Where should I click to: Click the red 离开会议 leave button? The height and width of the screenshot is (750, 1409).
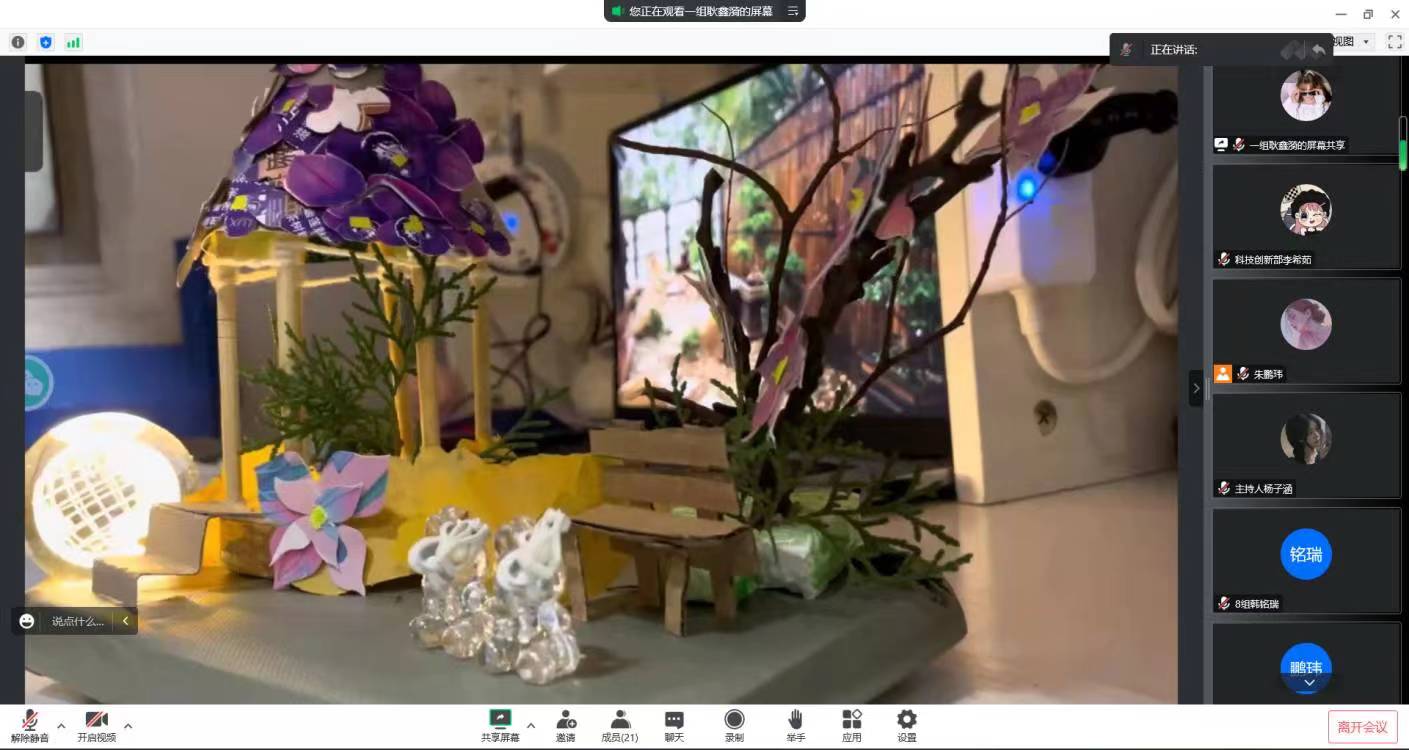(1362, 727)
